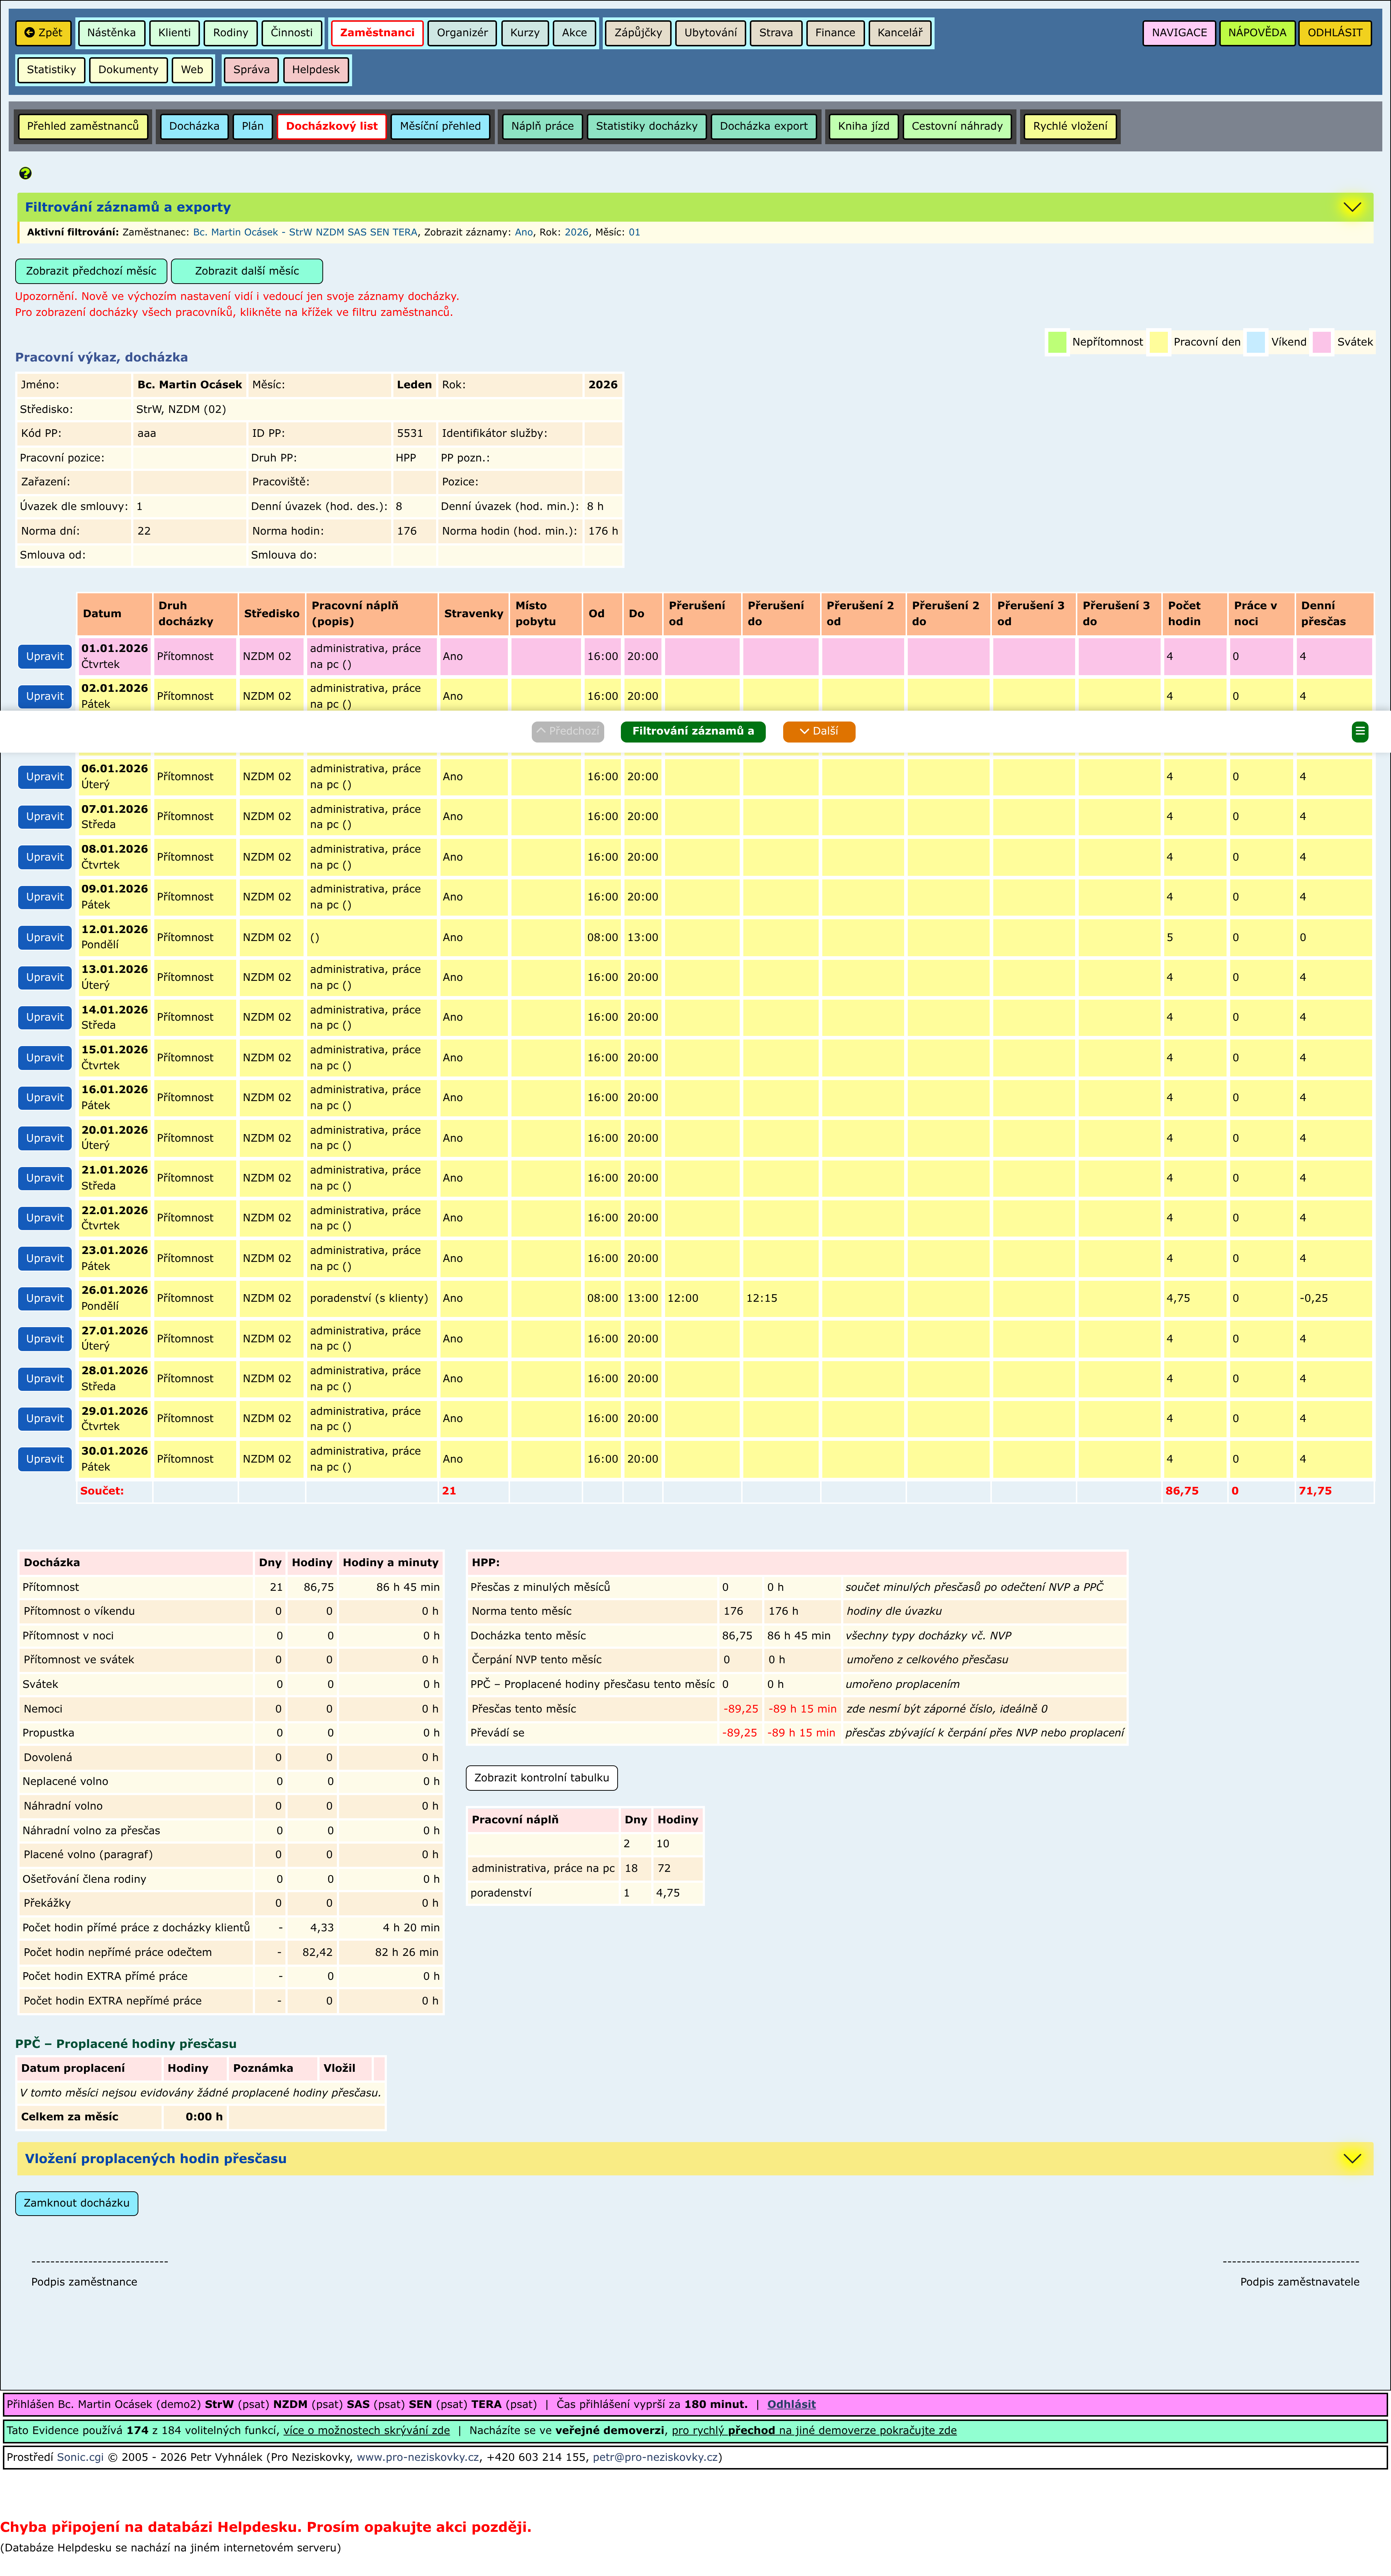Click the NAVIGACE button
Viewport: 1391px width, 2576px height.
(1179, 33)
